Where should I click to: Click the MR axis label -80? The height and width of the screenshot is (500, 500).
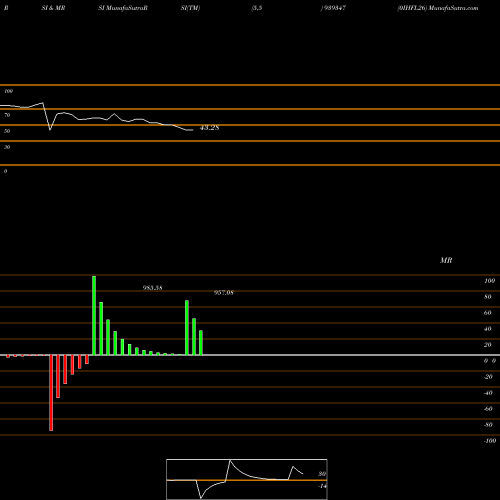click(488, 425)
